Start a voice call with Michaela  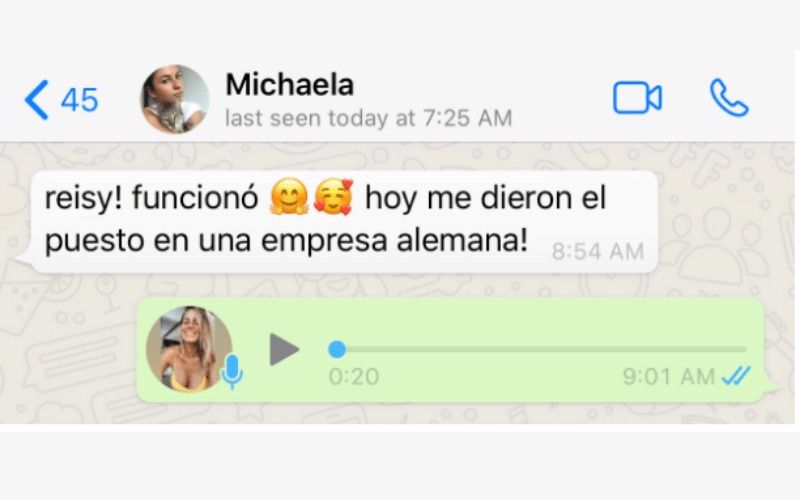pyautogui.click(x=729, y=97)
